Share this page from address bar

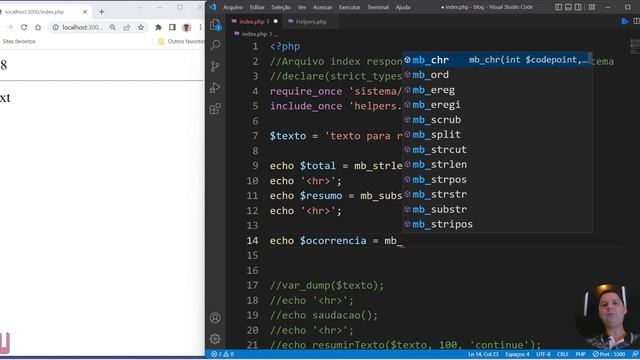pos(127,27)
